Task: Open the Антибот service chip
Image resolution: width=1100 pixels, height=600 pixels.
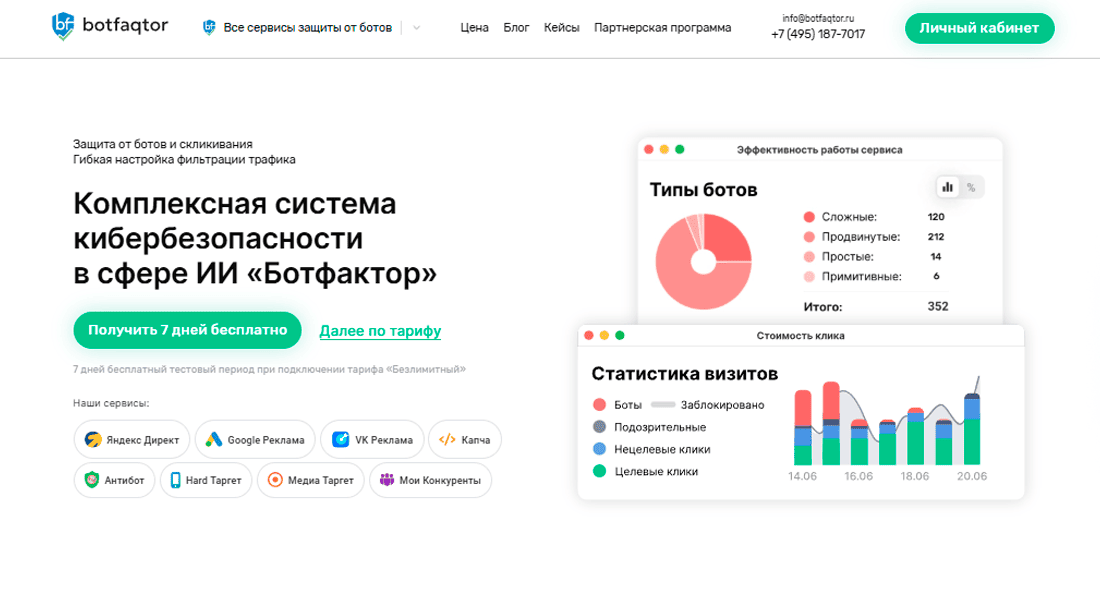Action: (x=114, y=481)
